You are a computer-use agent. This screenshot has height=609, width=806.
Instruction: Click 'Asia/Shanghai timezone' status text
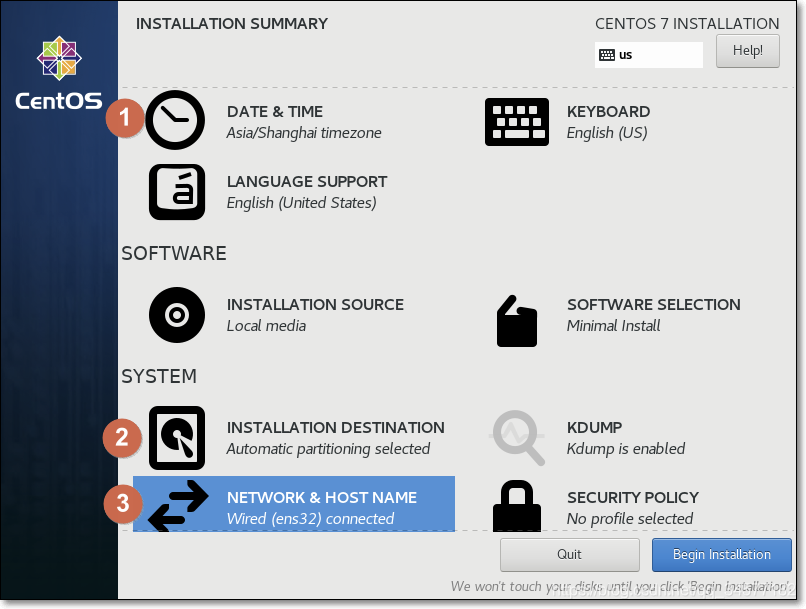304,133
